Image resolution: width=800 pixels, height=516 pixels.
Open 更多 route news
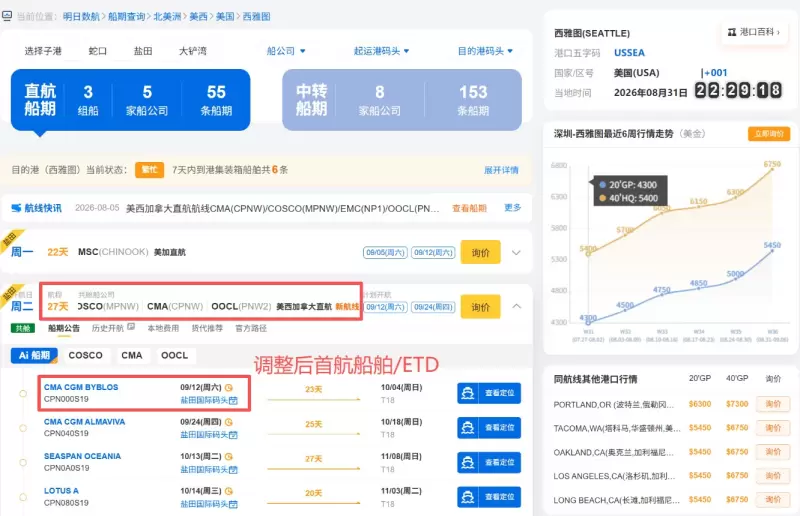tap(513, 208)
